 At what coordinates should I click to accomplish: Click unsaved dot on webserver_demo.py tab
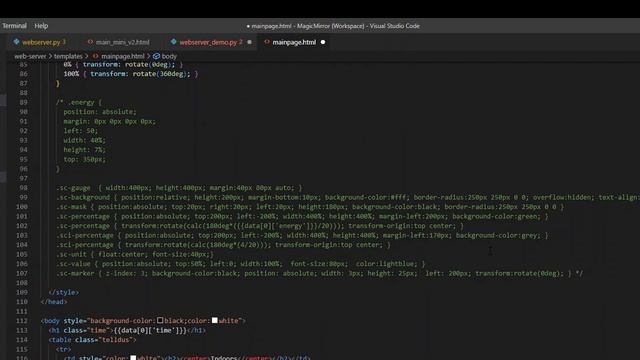pos(249,42)
